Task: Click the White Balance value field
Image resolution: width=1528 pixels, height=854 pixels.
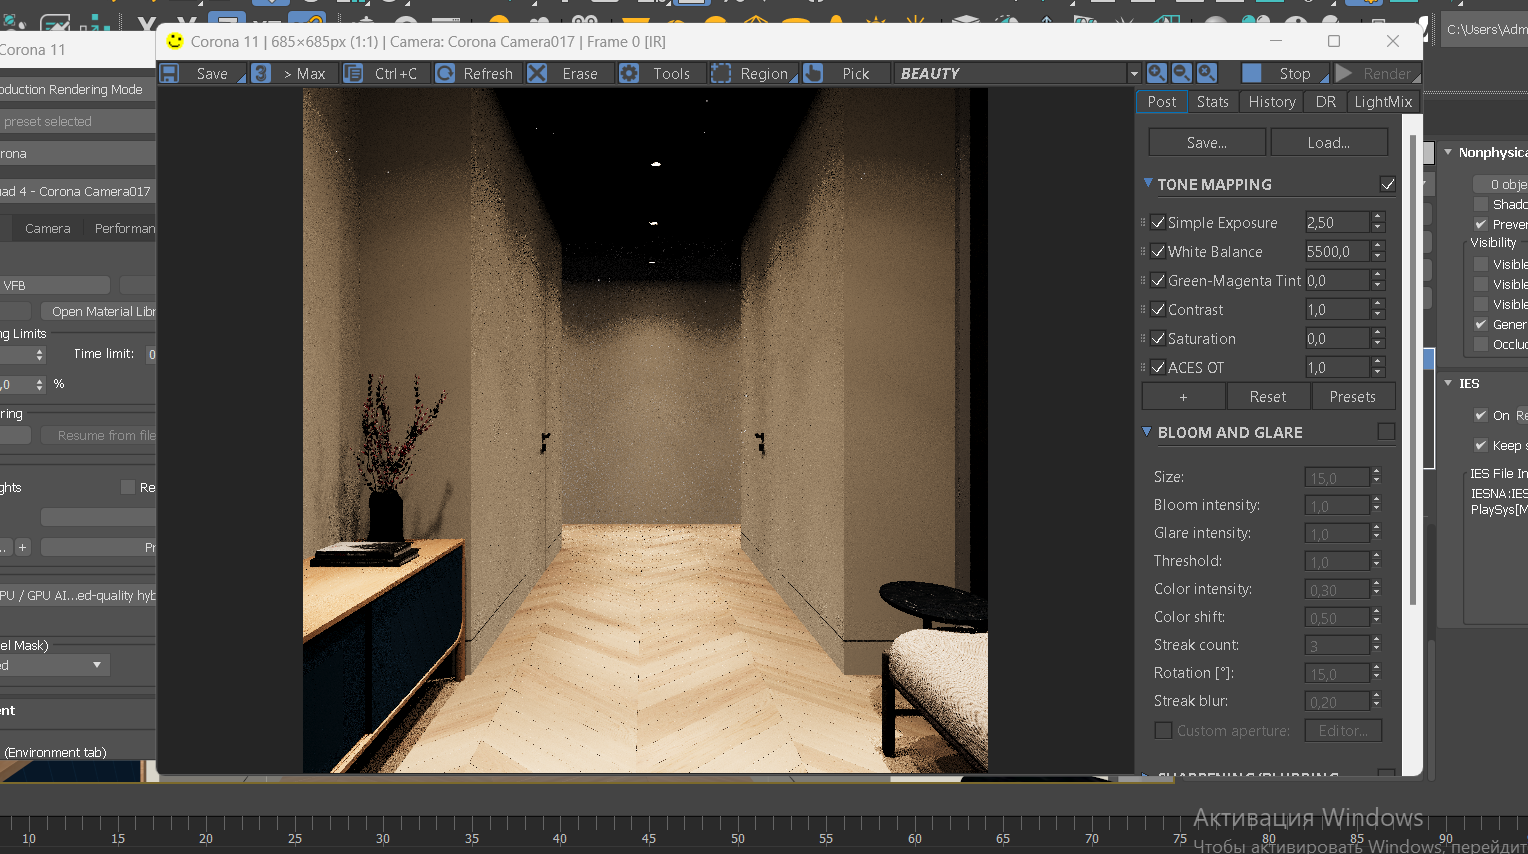Action: tap(1337, 251)
